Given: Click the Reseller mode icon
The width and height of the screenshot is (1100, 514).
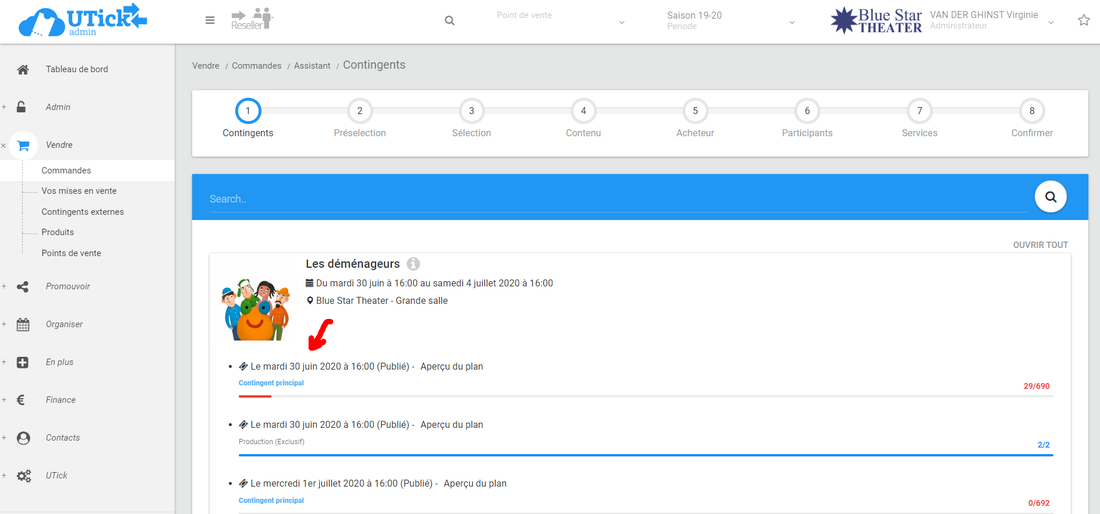Looking at the screenshot, I should (251, 19).
